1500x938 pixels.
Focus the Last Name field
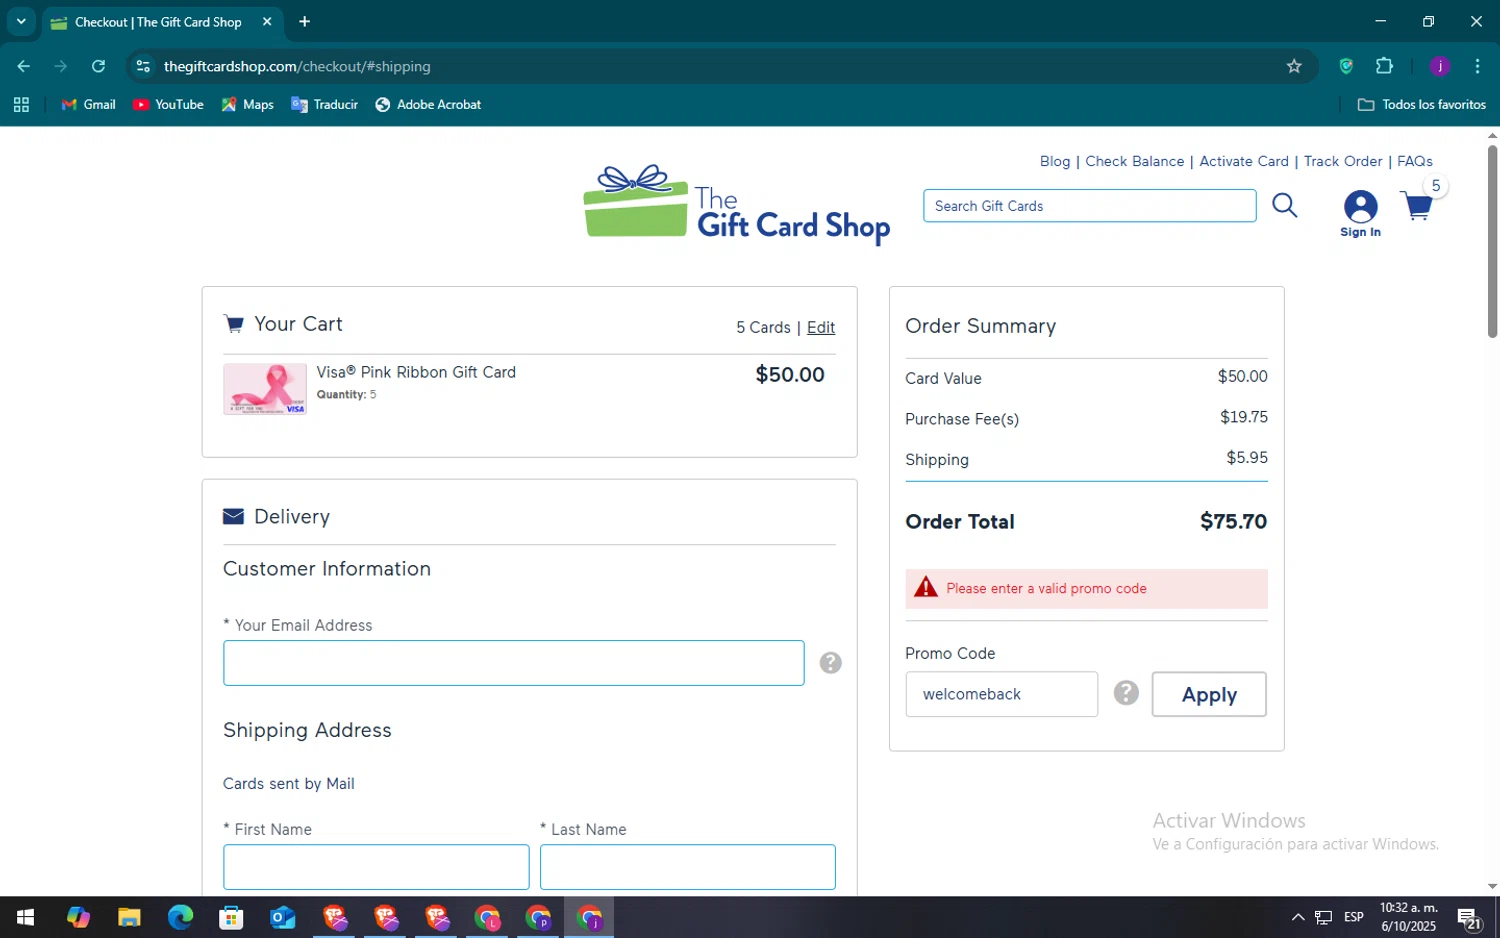[x=687, y=867]
